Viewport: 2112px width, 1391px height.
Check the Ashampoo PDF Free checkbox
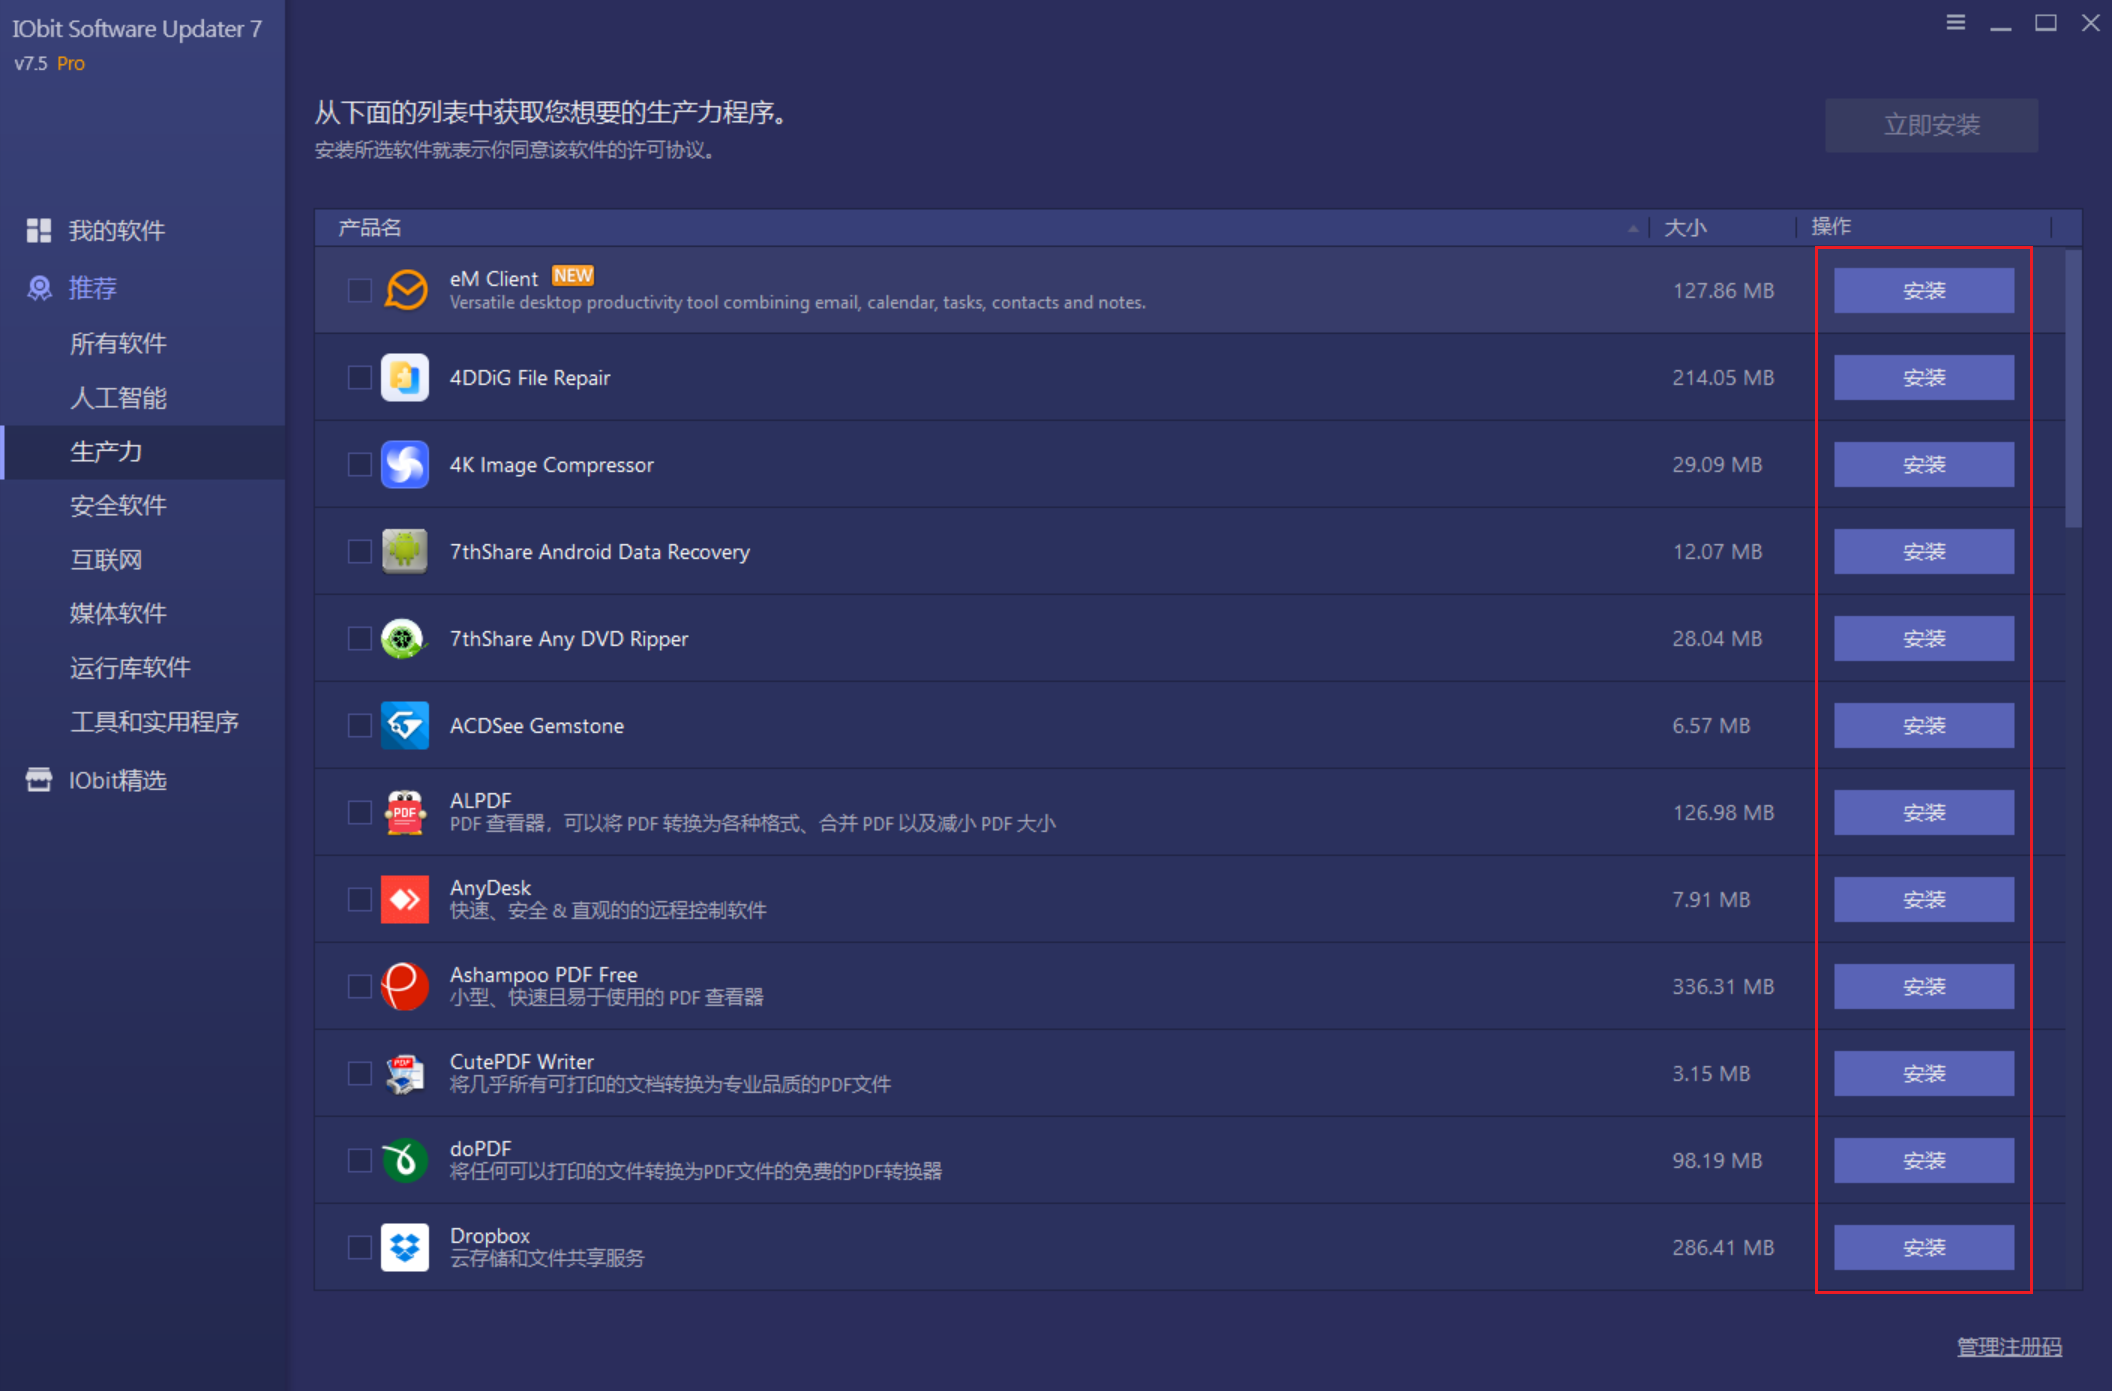click(x=359, y=986)
